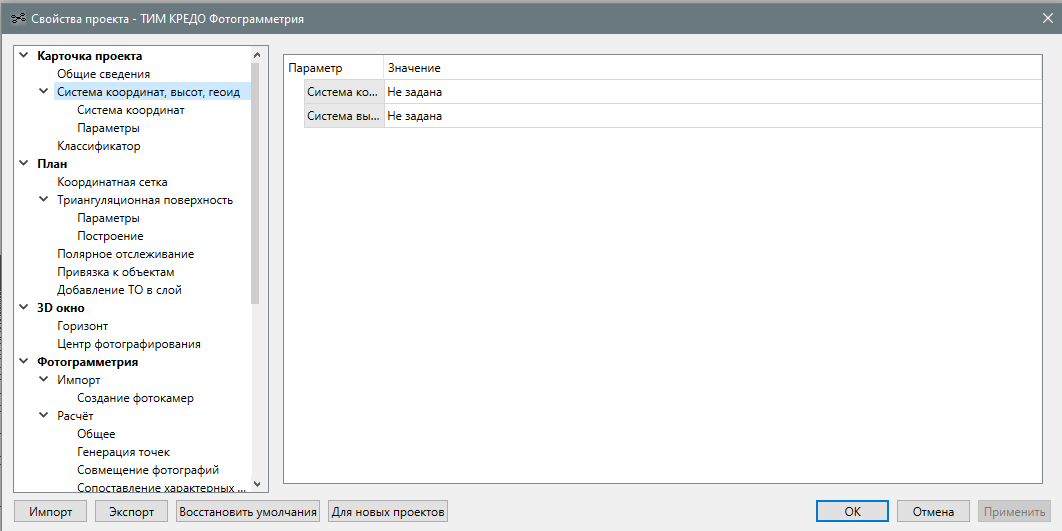Select Координатная сетка item
Image resolution: width=1062 pixels, height=531 pixels.
coord(112,182)
